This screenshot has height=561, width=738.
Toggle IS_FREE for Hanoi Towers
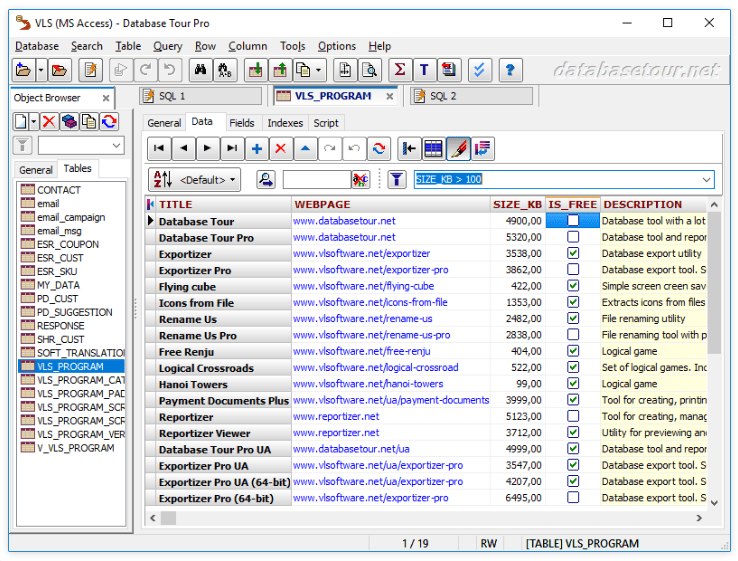pos(573,384)
